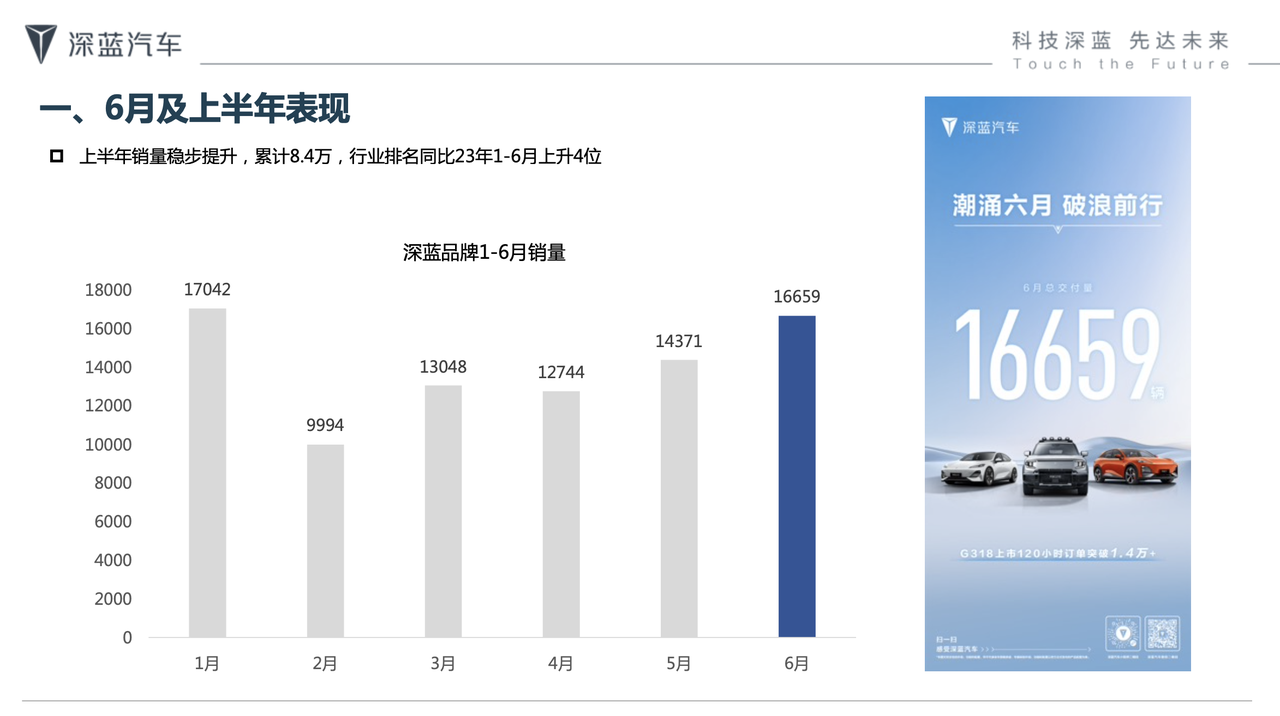Screen dimensions: 1280x716
Task: Click the 1月 gray bar
Action: click(x=207, y=472)
